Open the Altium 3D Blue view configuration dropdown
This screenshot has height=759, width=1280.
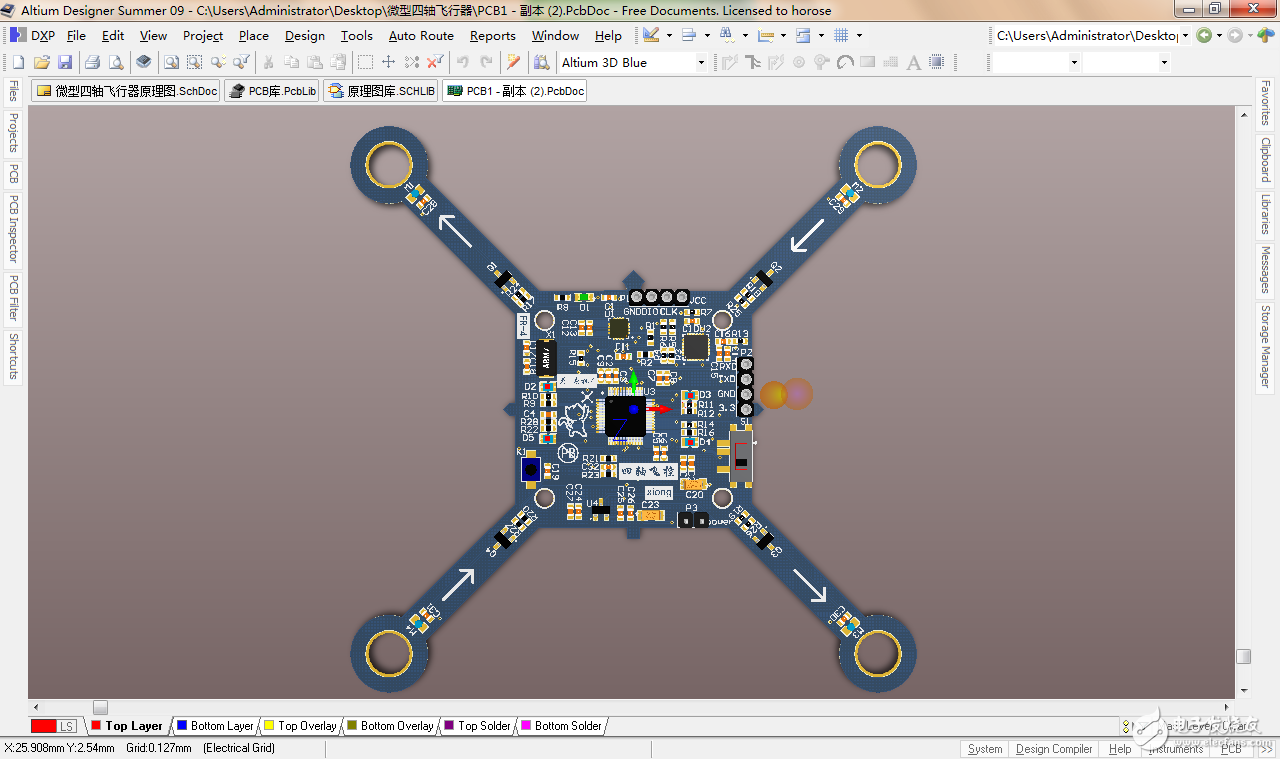(701, 62)
